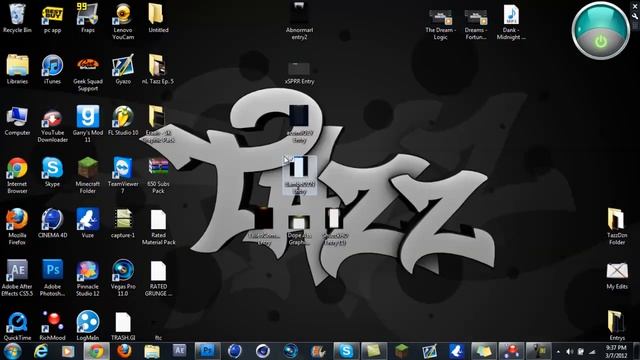Select the Geek Squad Support shortcut

point(88,73)
